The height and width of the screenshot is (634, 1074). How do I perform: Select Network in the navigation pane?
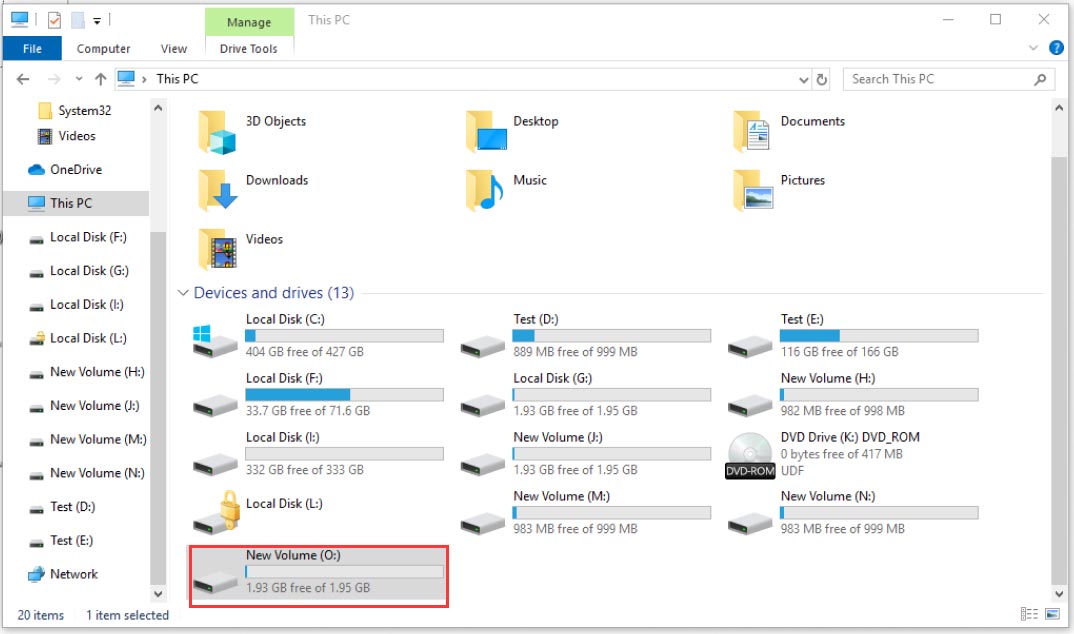74,574
